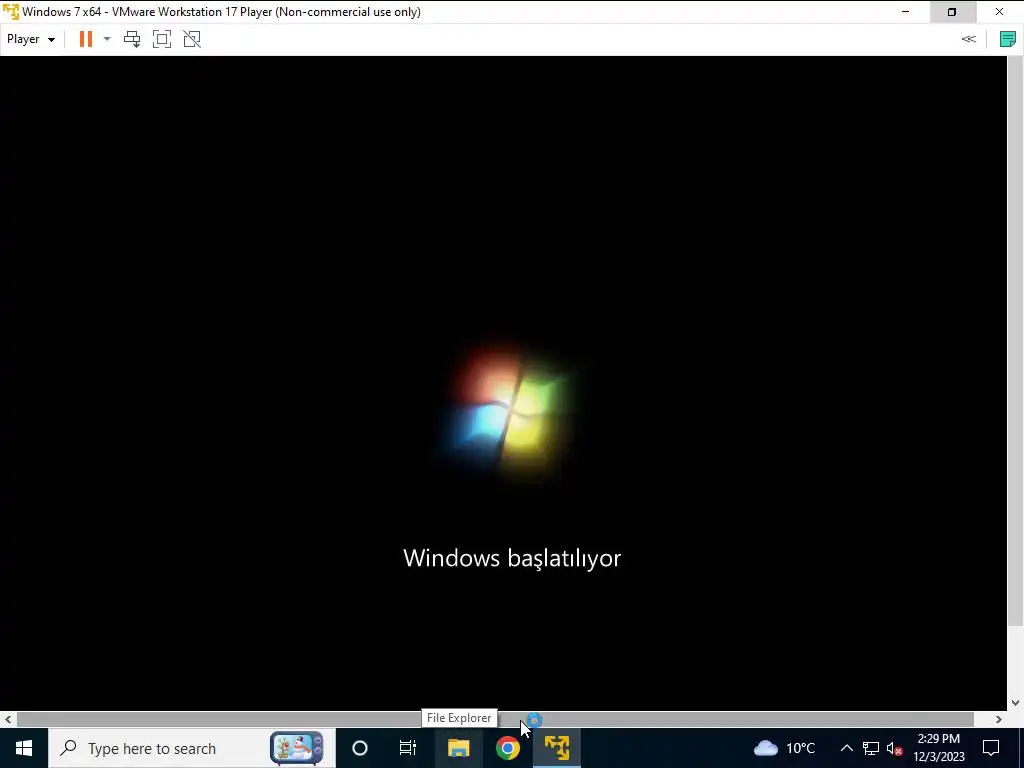This screenshot has width=1024, height=768.
Task: Open the VMware green notes icon
Action: [1008, 39]
